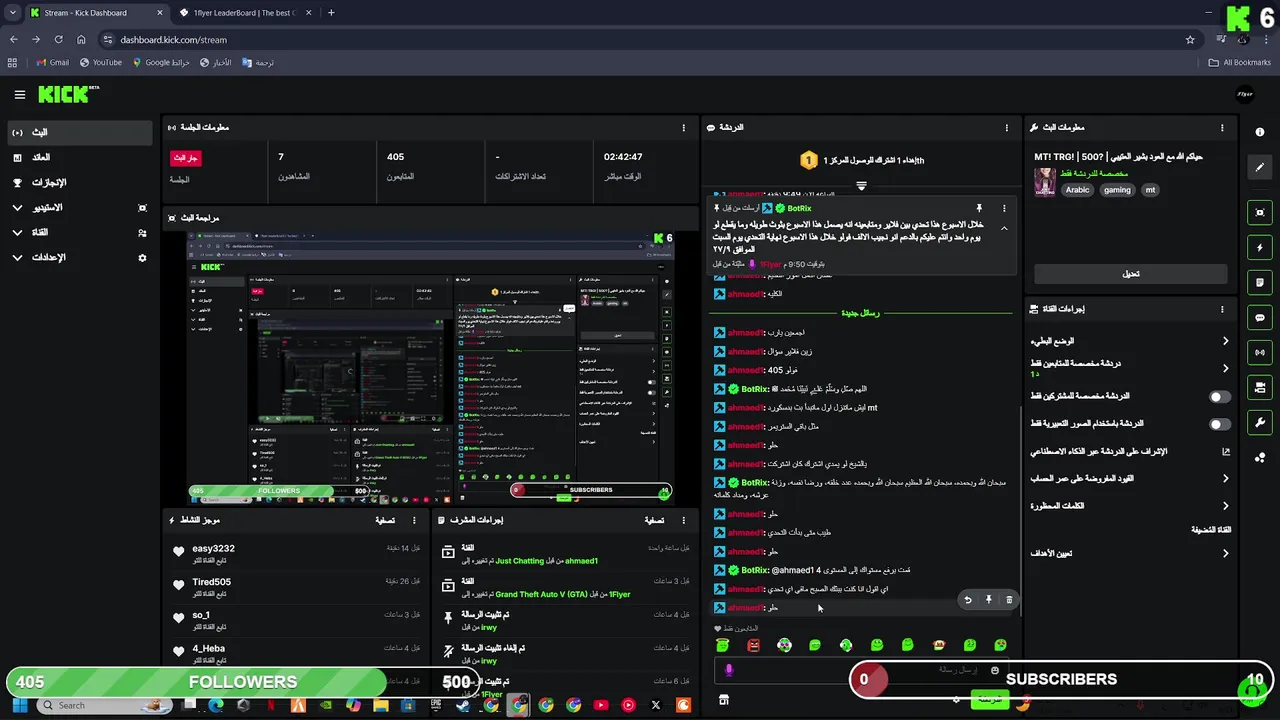Screen dimensions: 1280x720
Task: Open the three-dot menu of موجز النشاط panel
Action: pyautogui.click(x=412, y=520)
